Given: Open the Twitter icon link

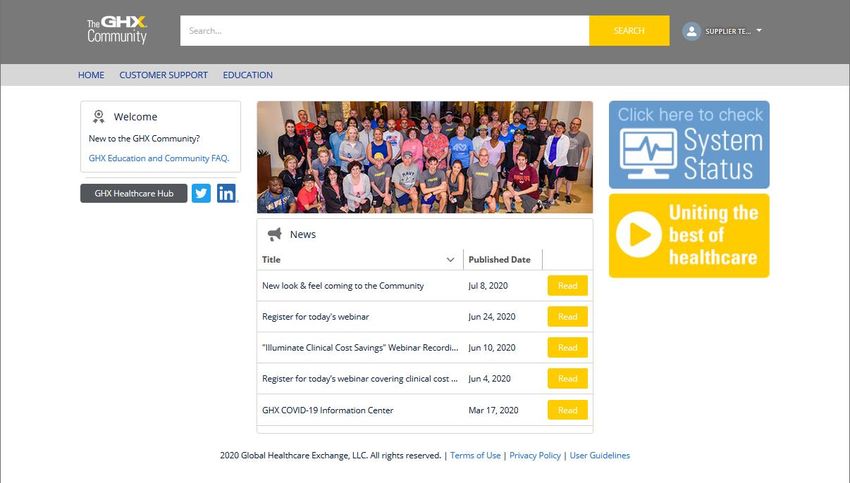Looking at the screenshot, I should click(201, 193).
